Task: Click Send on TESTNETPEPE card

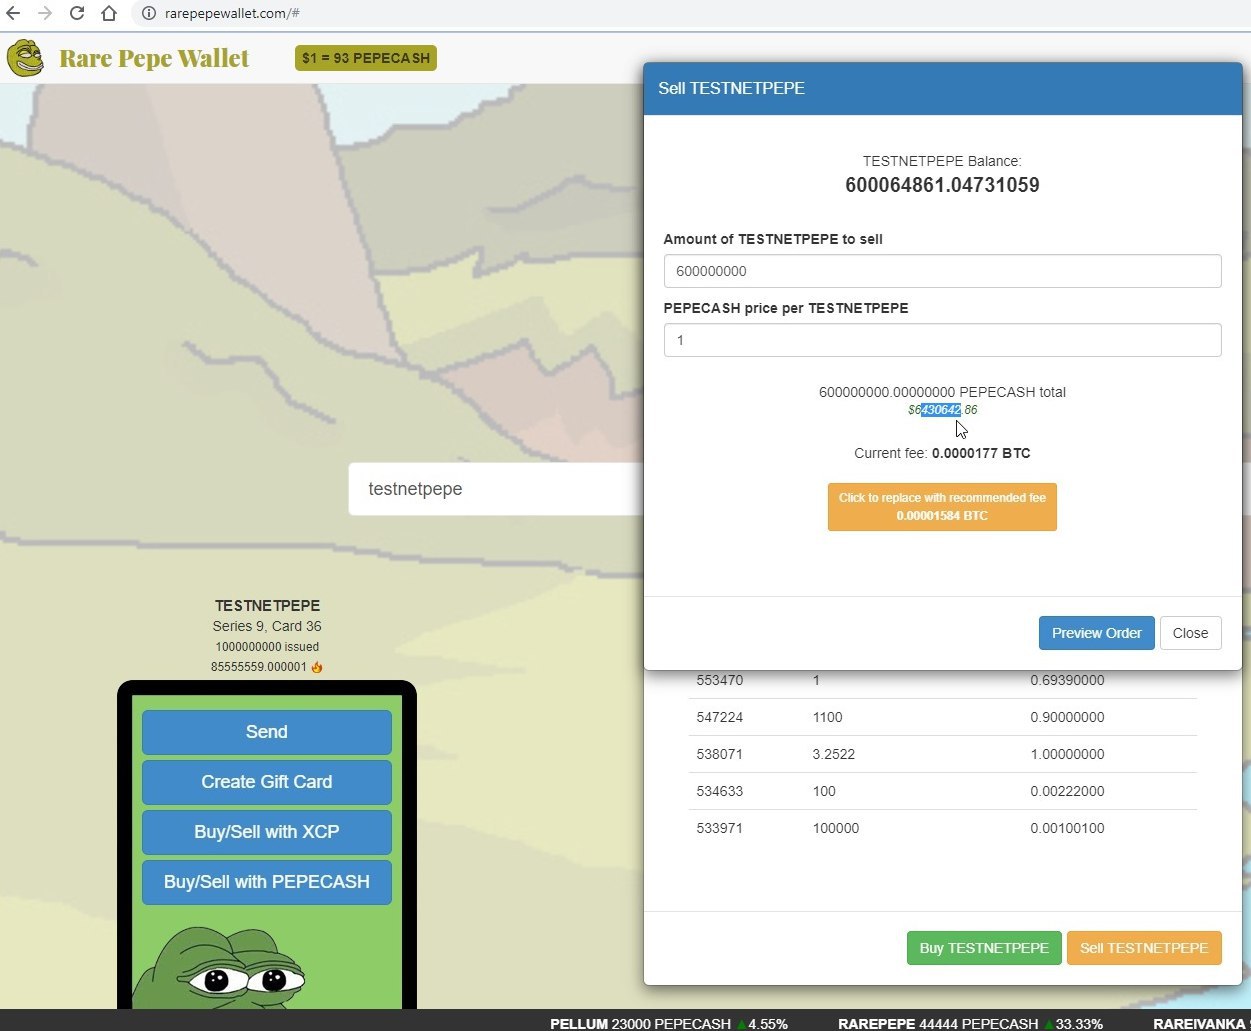Action: point(267,732)
